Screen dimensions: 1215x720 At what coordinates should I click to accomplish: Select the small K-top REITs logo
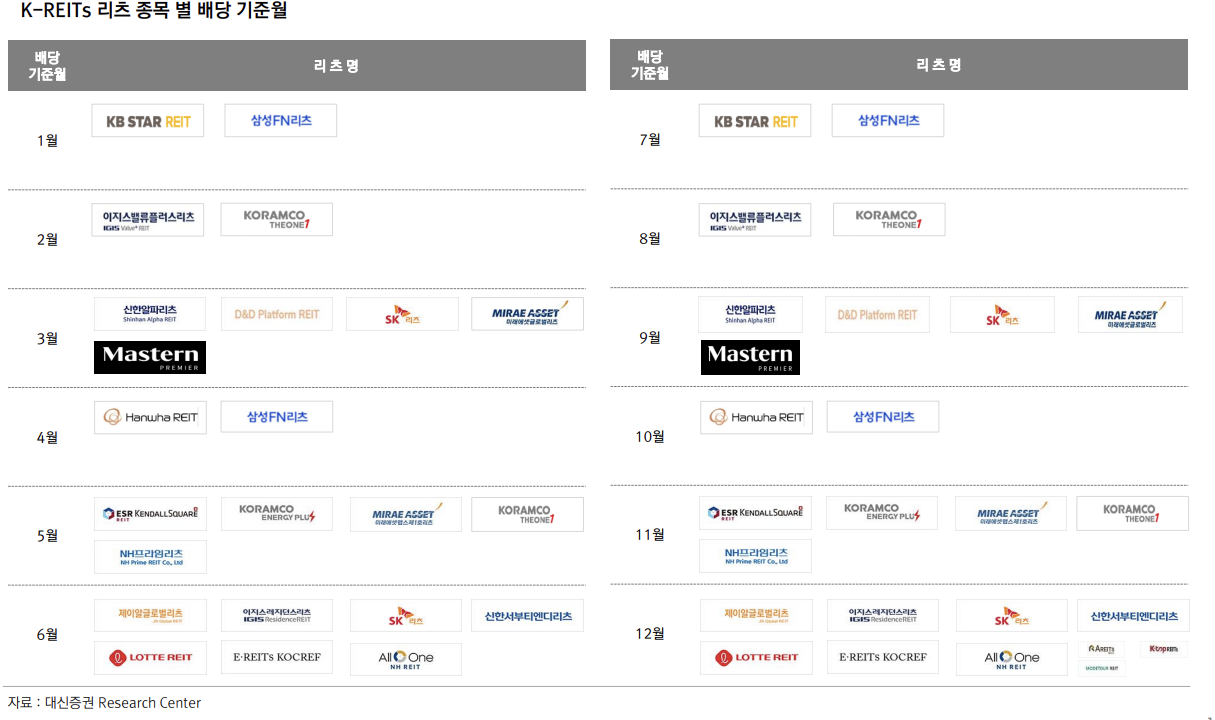click(1164, 649)
